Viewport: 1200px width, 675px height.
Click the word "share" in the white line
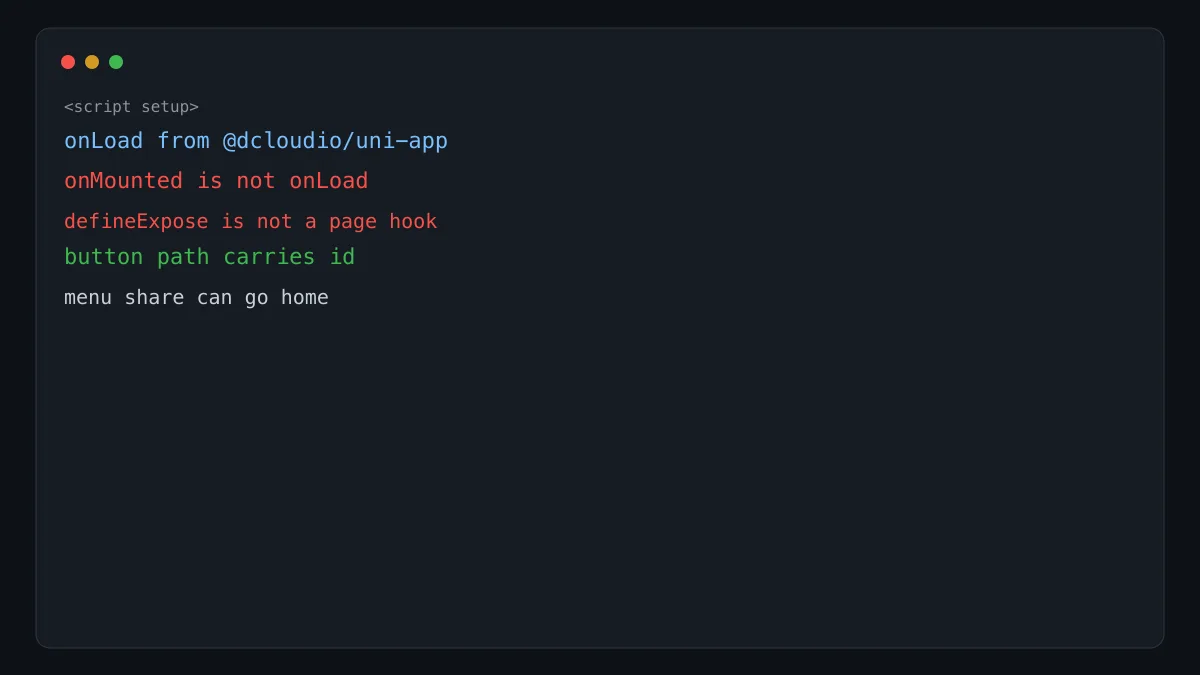(x=154, y=297)
